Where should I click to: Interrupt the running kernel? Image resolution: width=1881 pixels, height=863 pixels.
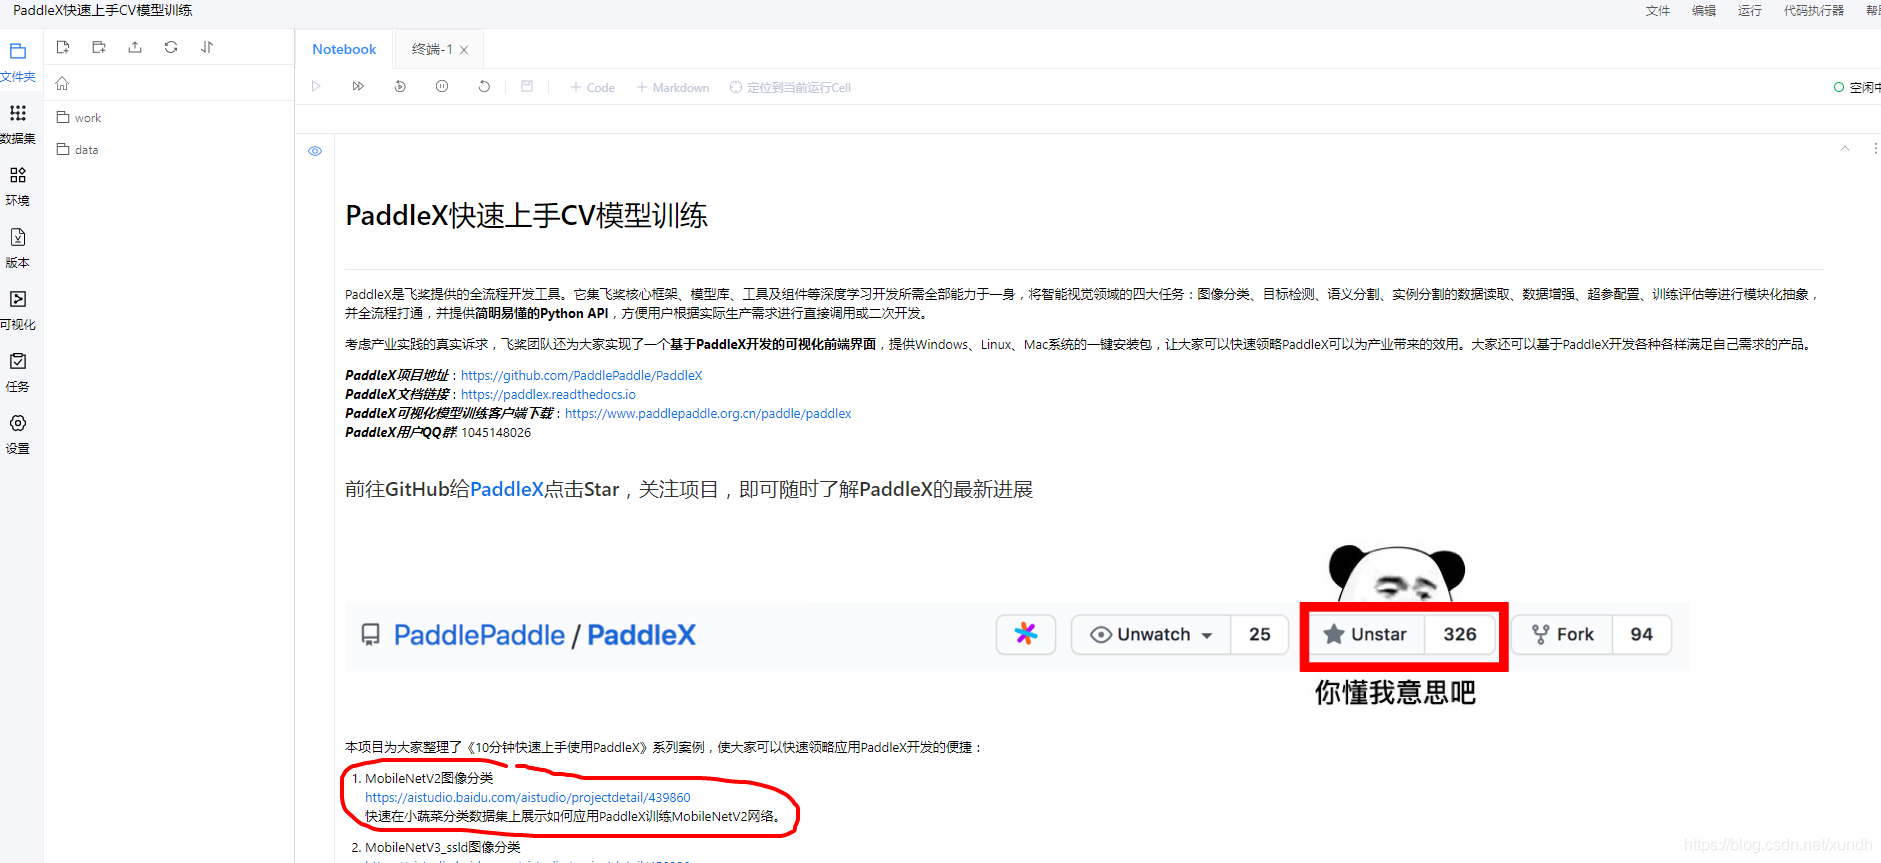tap(442, 87)
